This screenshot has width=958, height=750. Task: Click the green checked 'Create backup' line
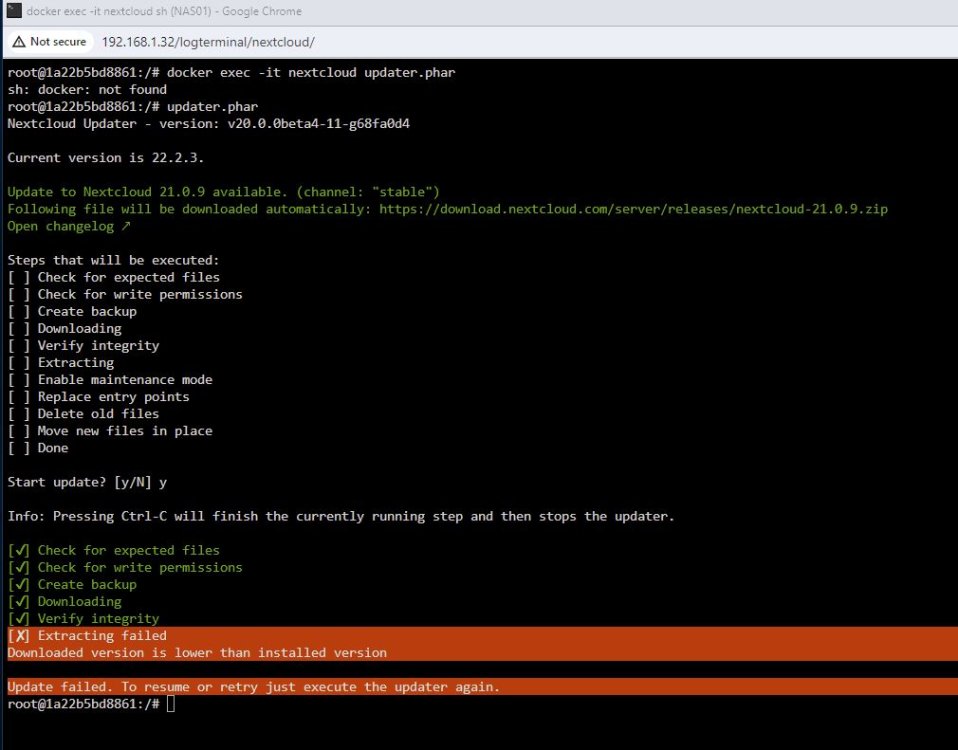[72, 585]
